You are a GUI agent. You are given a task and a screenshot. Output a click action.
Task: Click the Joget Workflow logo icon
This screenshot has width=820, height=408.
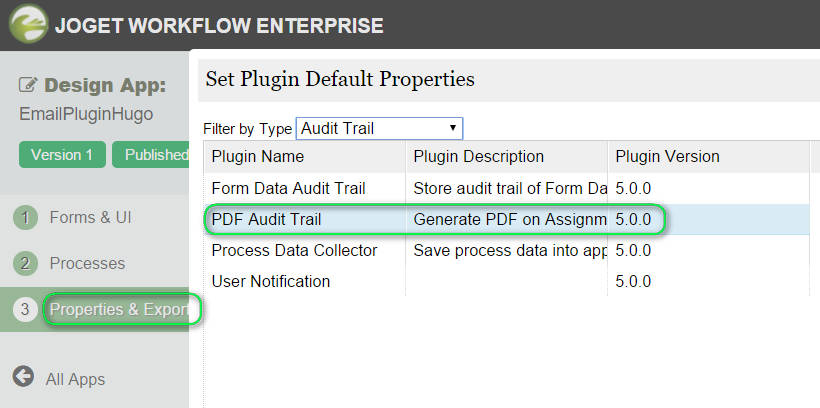click(30, 23)
